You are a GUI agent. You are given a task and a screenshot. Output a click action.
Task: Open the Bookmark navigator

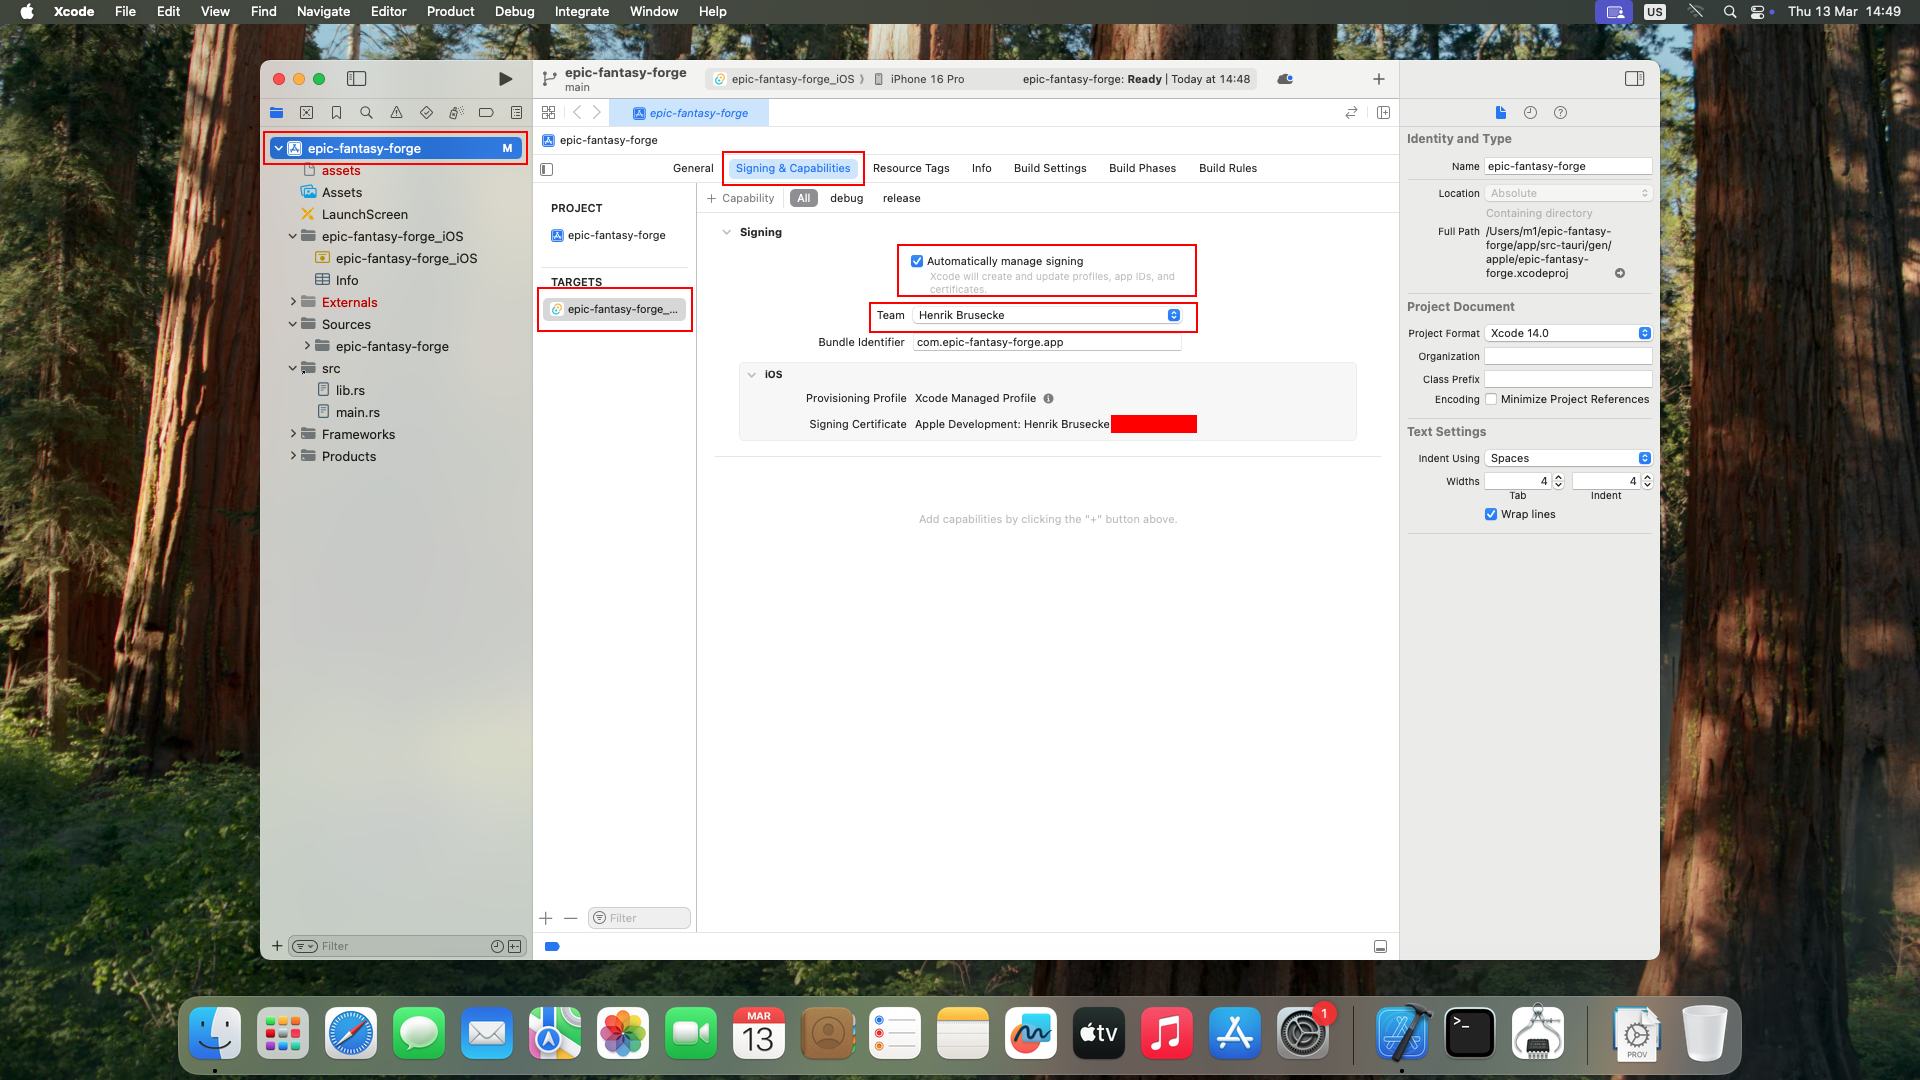[337, 113]
